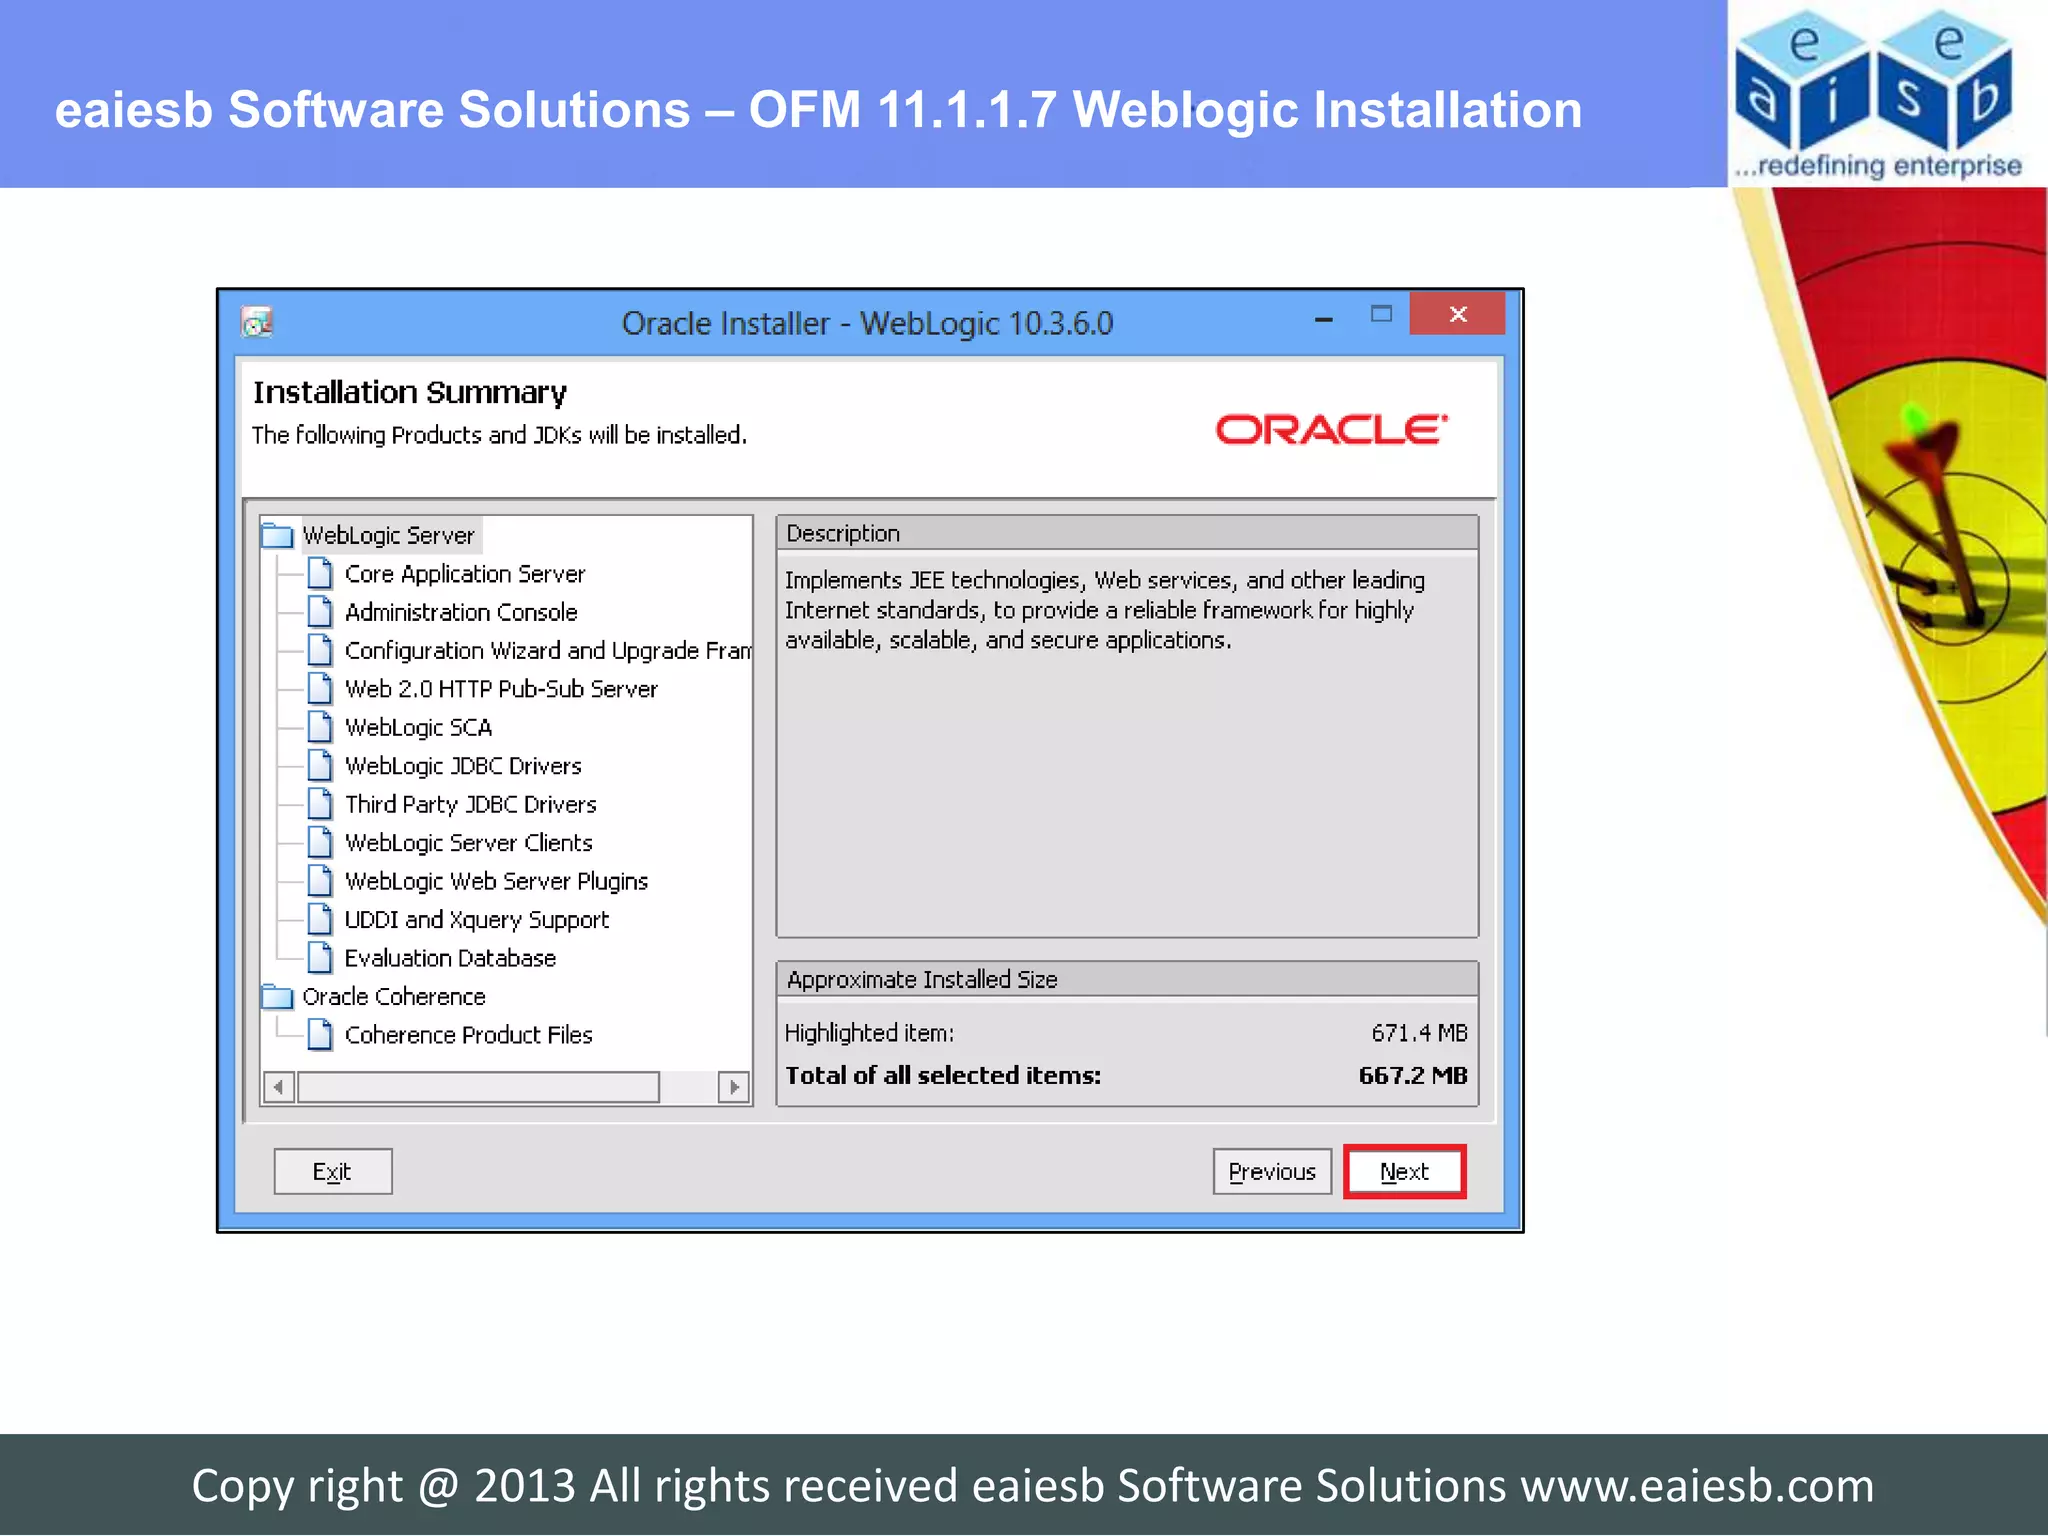Maximize the Oracle Installer window
The width and height of the screenshot is (2048, 1536).
[1381, 314]
